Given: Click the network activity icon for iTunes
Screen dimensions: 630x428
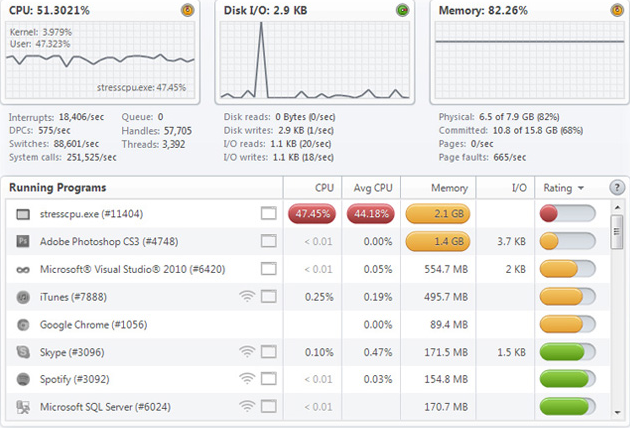Looking at the screenshot, I should 247,297.
